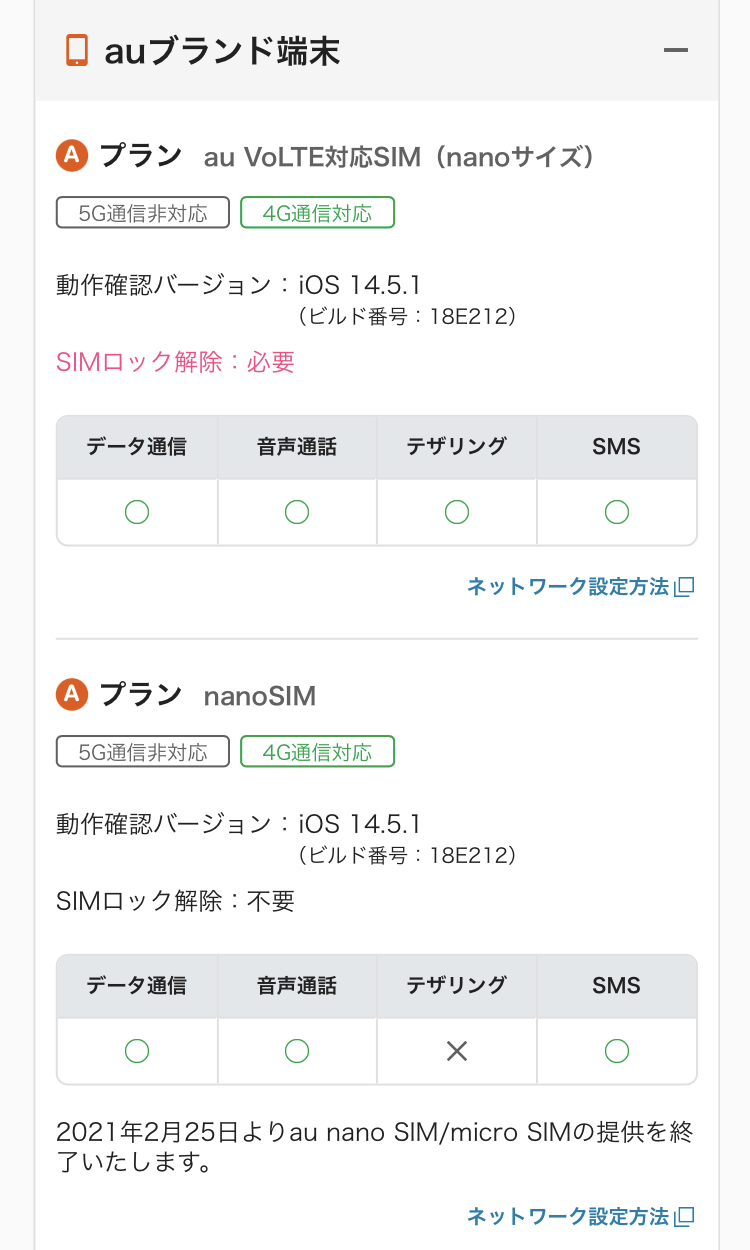Click the orange phone icon in the header
This screenshot has height=1250, width=750.
[x=77, y=50]
